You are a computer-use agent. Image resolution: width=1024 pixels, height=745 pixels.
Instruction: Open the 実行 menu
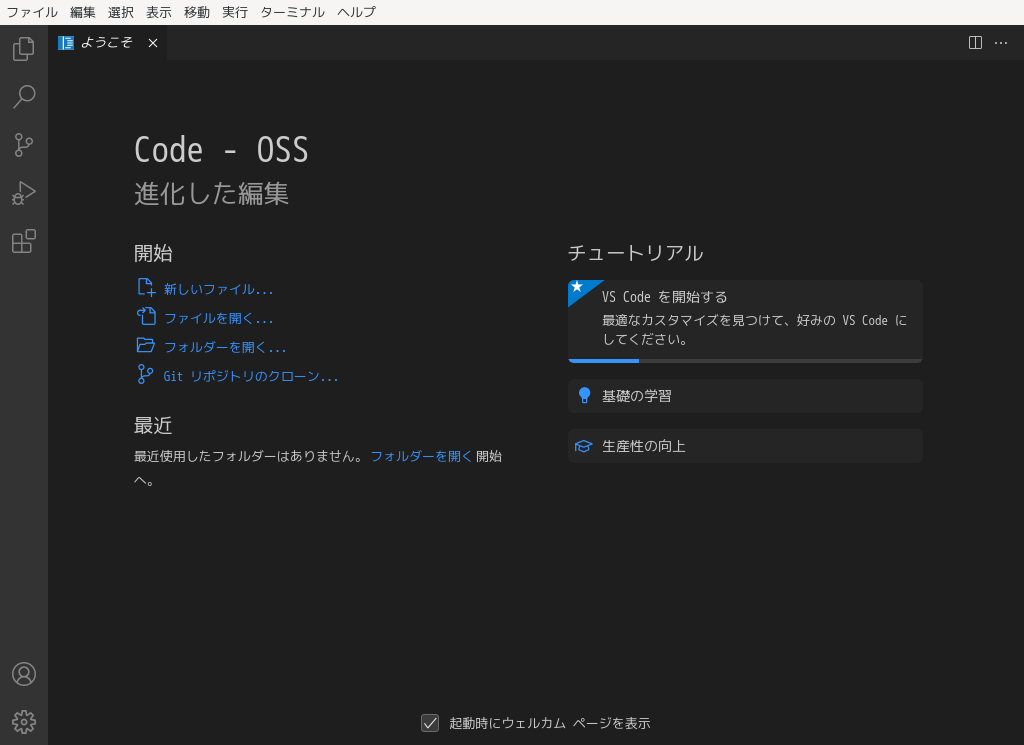(235, 12)
